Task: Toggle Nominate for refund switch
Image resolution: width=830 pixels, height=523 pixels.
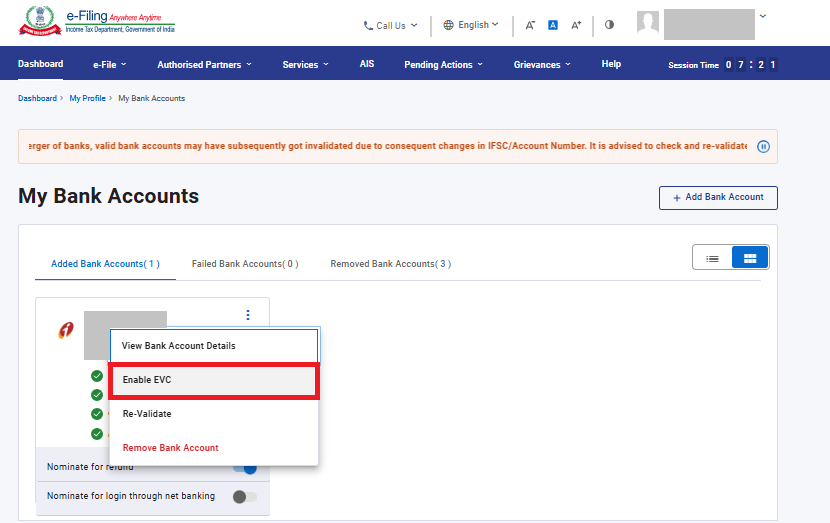Action: (245, 467)
